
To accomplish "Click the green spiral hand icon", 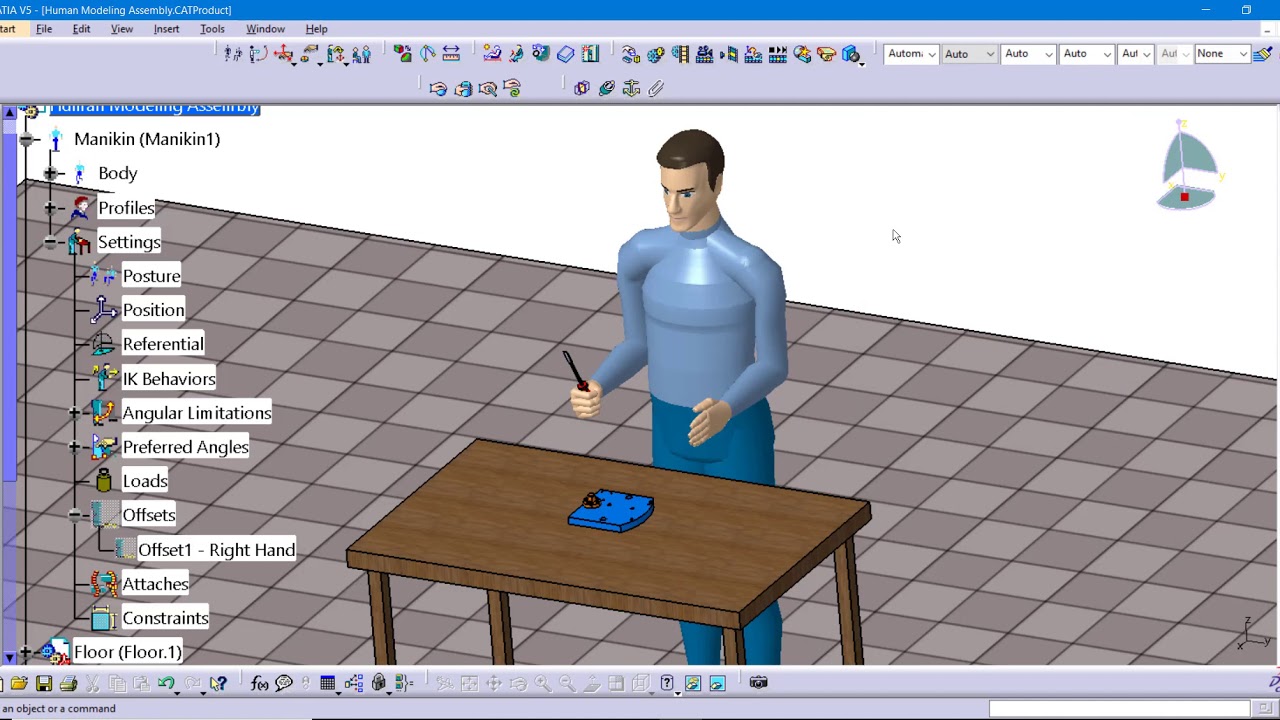I will [x=512, y=88].
